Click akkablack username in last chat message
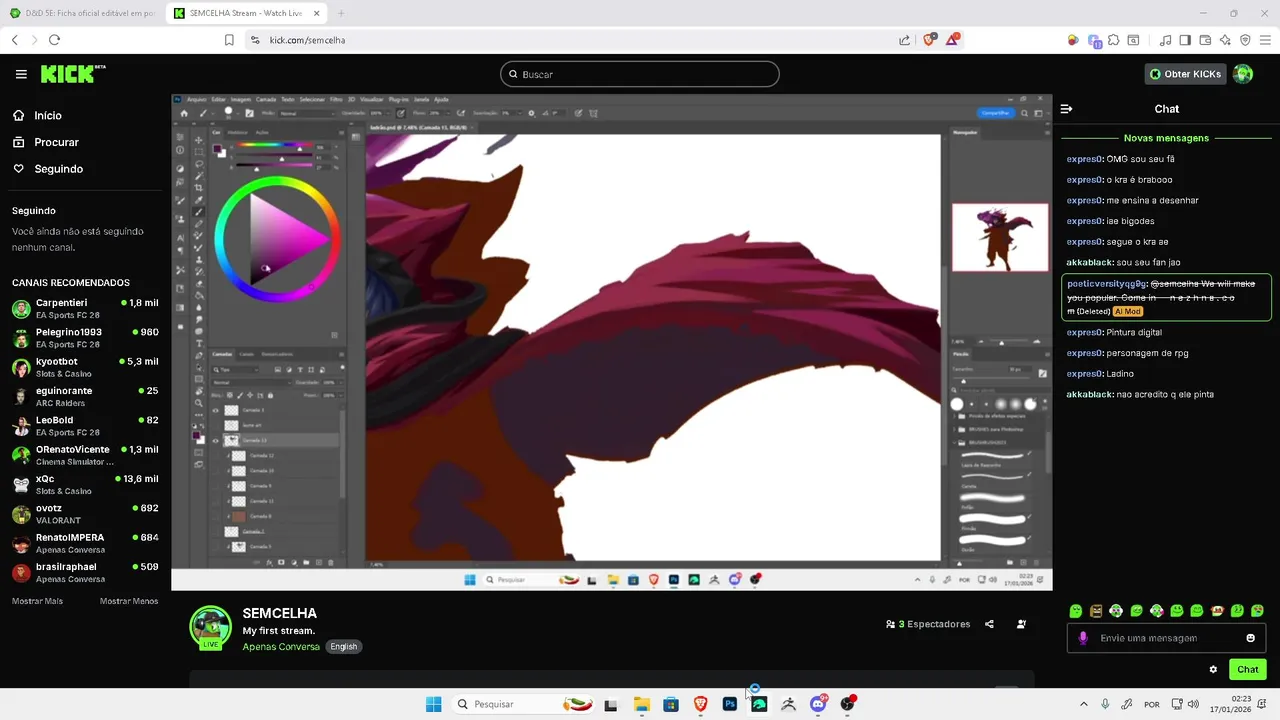This screenshot has height=720, width=1280. (x=1089, y=394)
